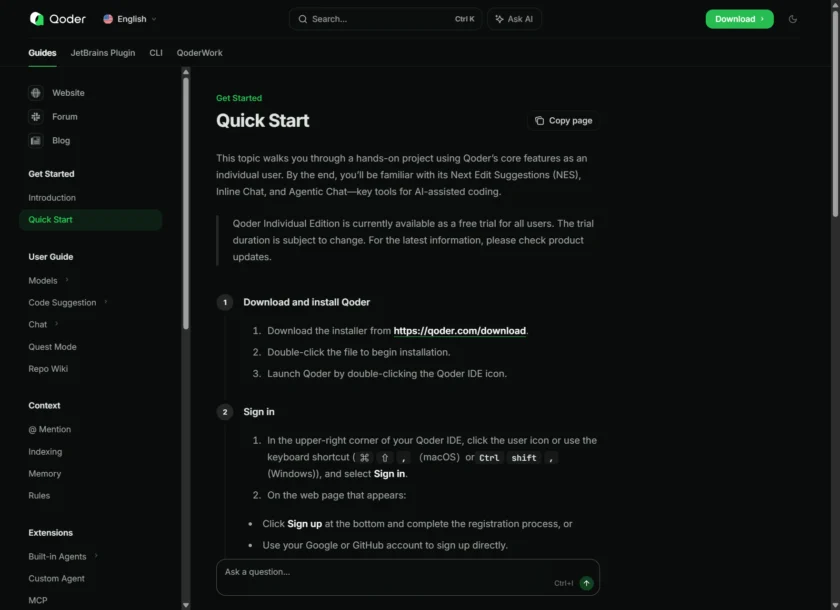Screen dimensions: 840x610
Task: Switch to the QoderWork tab
Action: (199, 53)
